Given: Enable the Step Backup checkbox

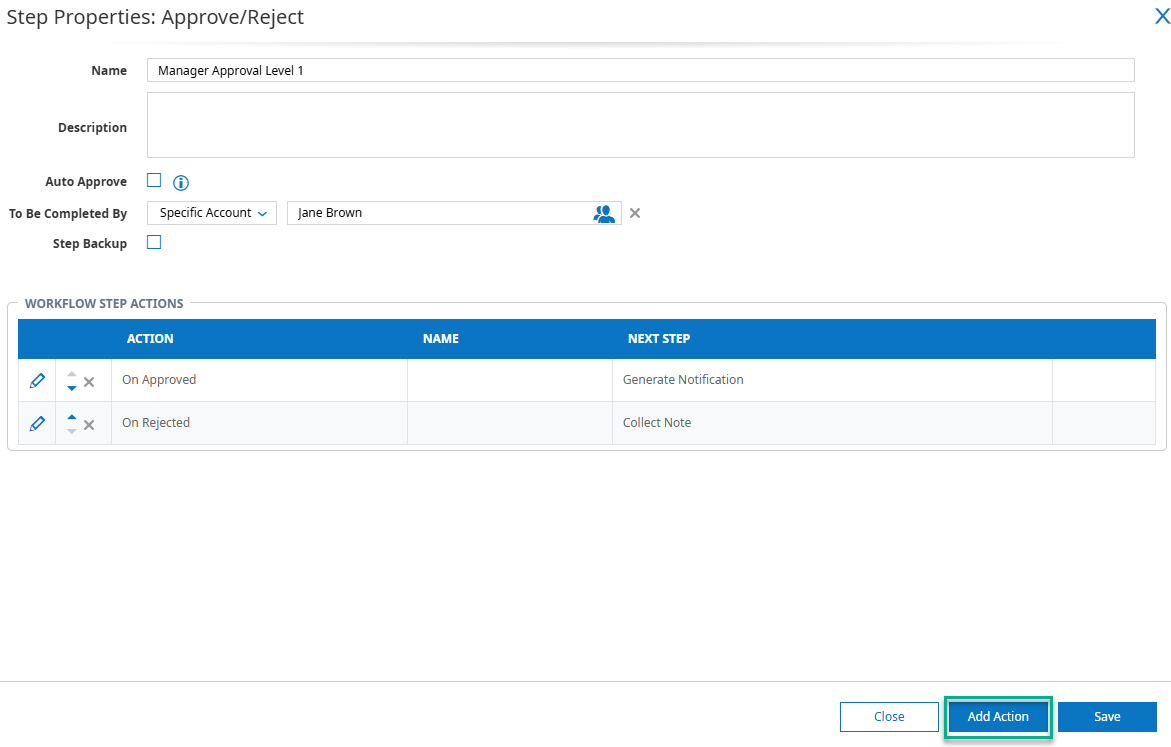Looking at the screenshot, I should pos(154,242).
